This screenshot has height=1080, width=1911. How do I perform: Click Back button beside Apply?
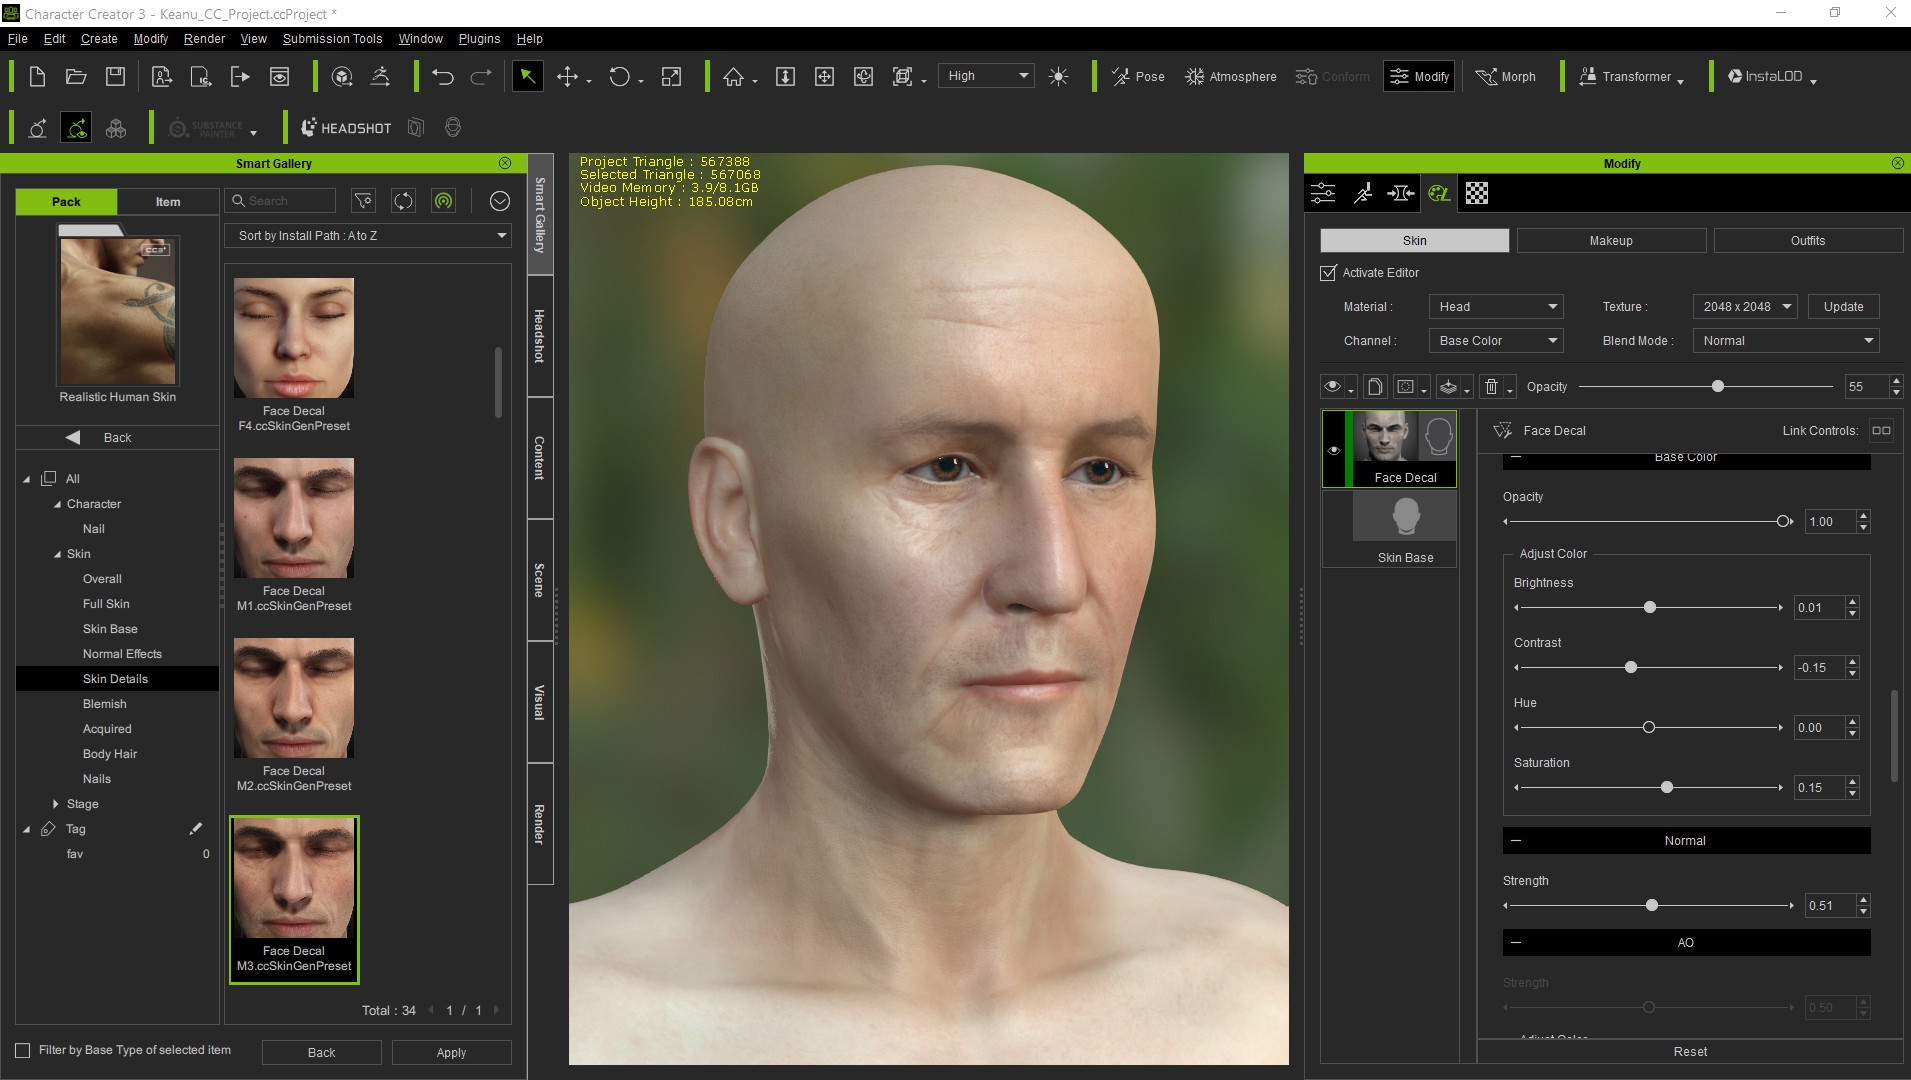click(321, 1053)
